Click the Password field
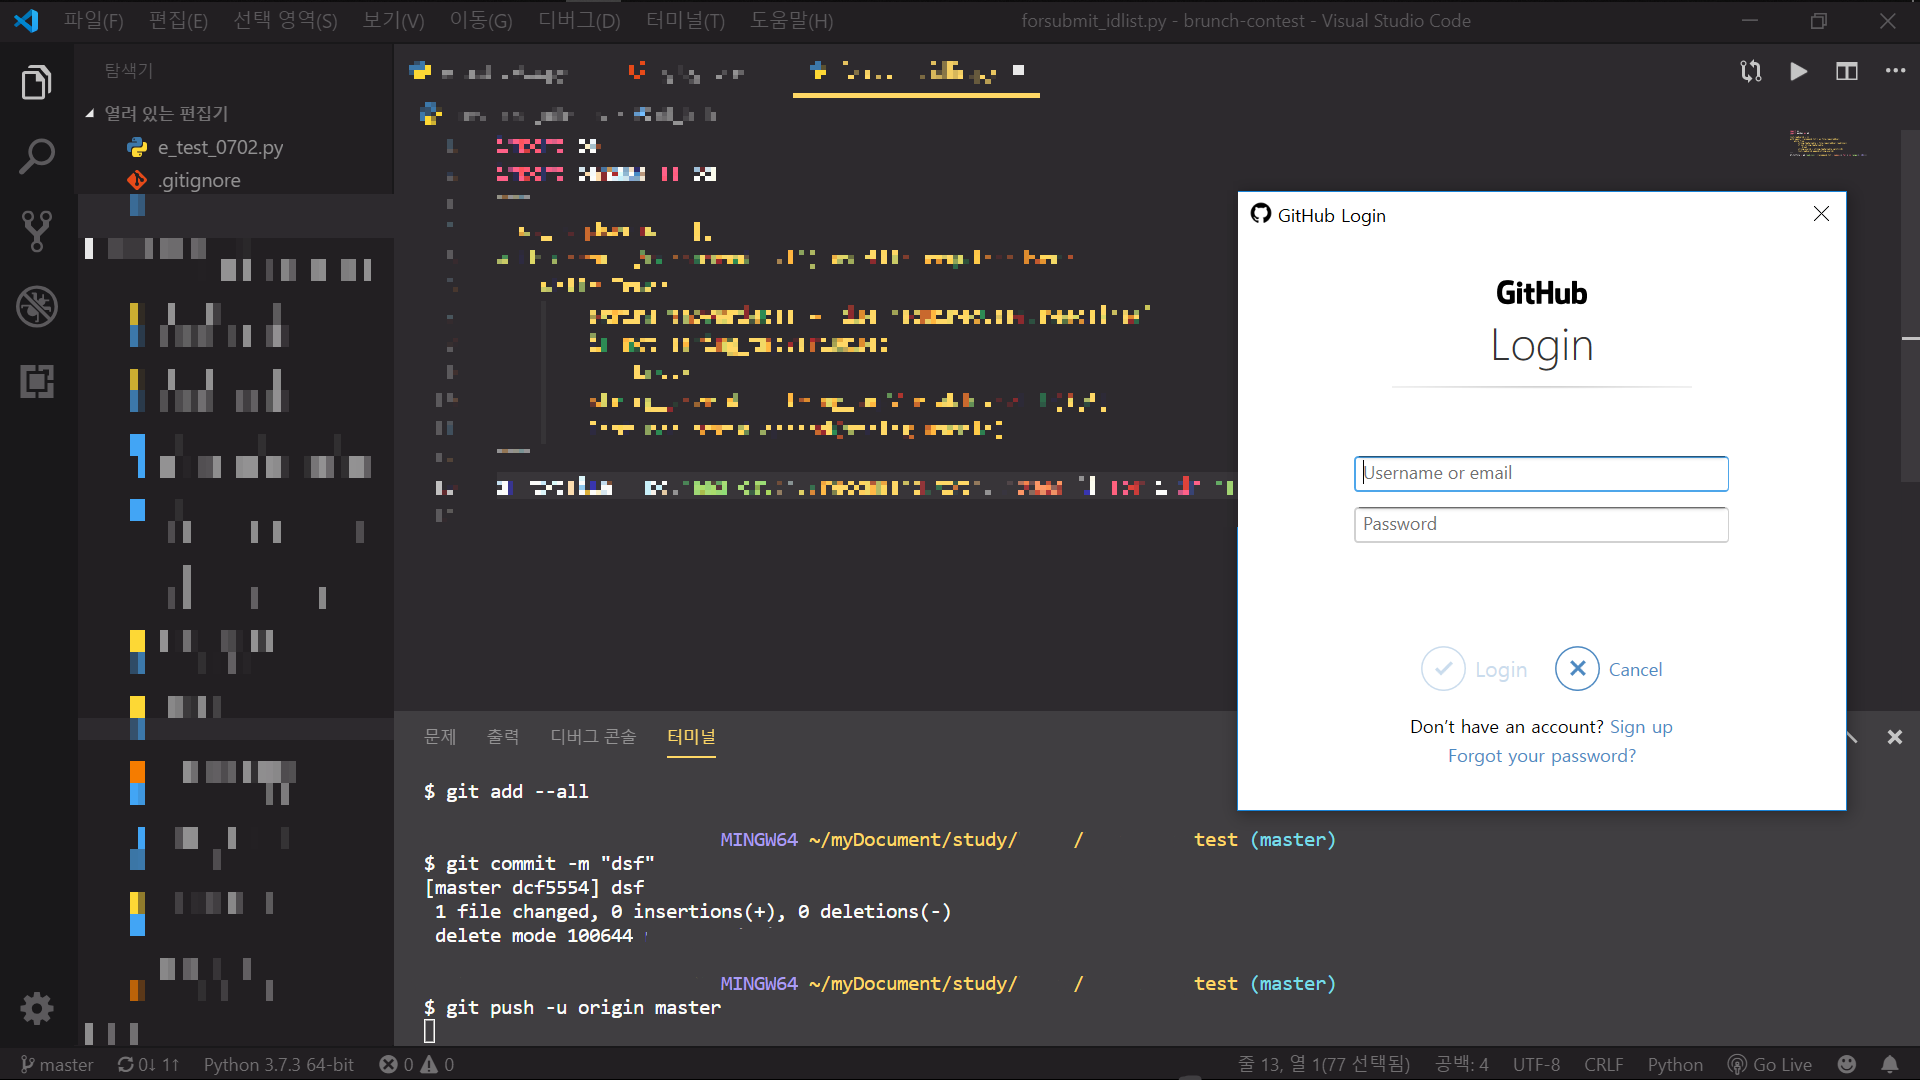 pos(1541,524)
